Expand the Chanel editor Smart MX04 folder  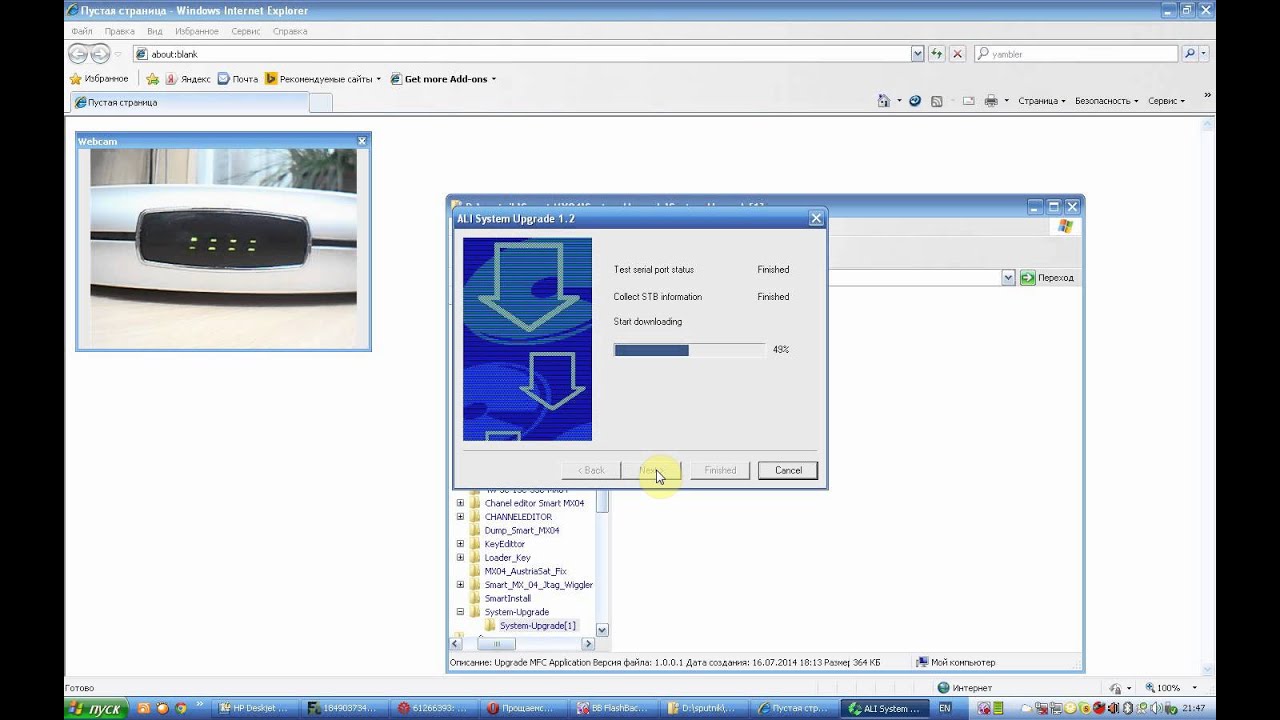pos(461,503)
